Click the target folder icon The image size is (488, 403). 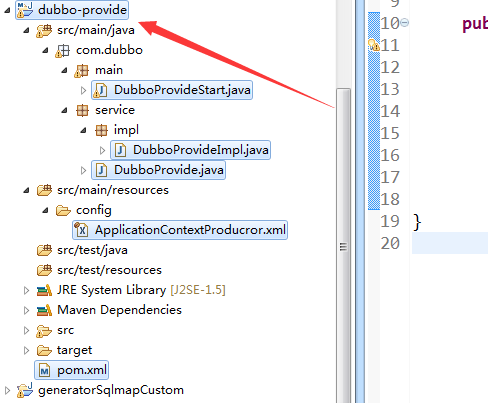[44, 351]
